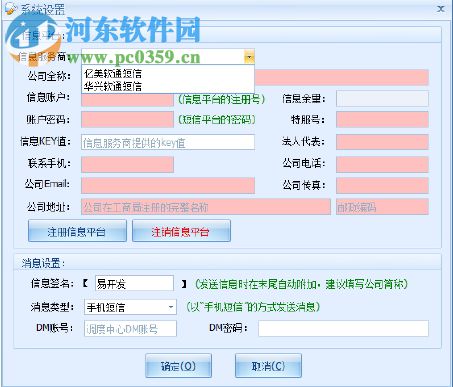Click the 公司Email input field
The image size is (453, 387).
[x=168, y=185]
